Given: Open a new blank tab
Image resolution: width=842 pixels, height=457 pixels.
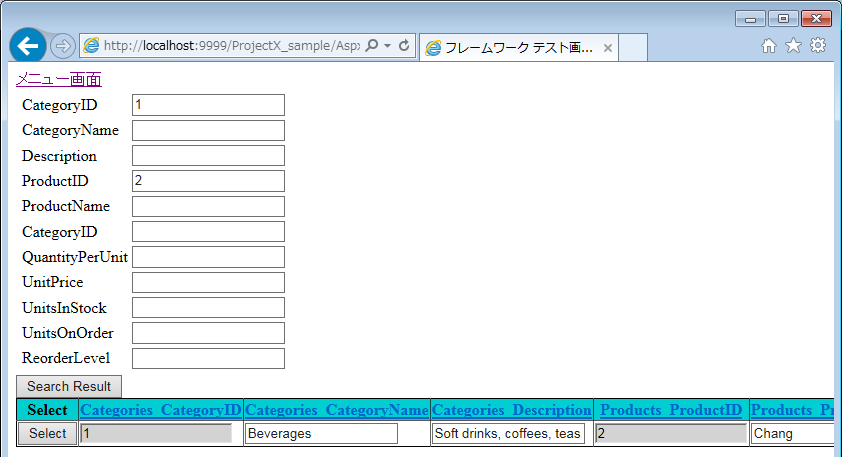Looking at the screenshot, I should (634, 48).
